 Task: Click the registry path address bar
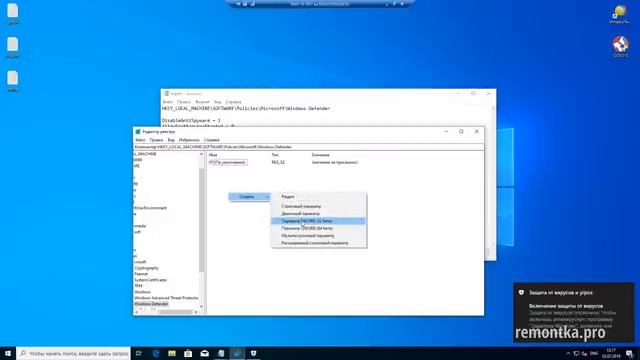click(x=309, y=147)
